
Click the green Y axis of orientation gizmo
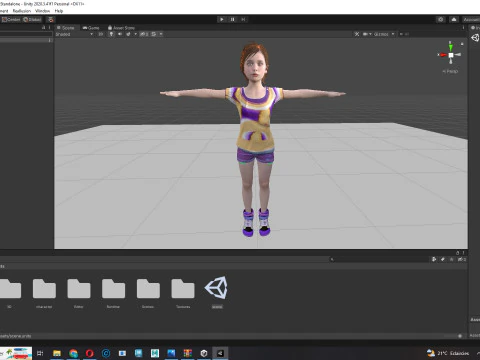(x=451, y=47)
